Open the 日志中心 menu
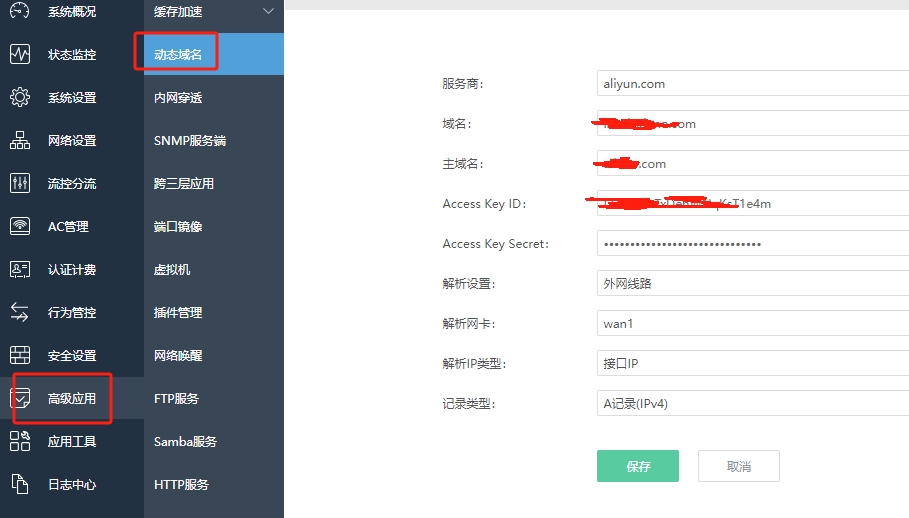 [x=72, y=484]
